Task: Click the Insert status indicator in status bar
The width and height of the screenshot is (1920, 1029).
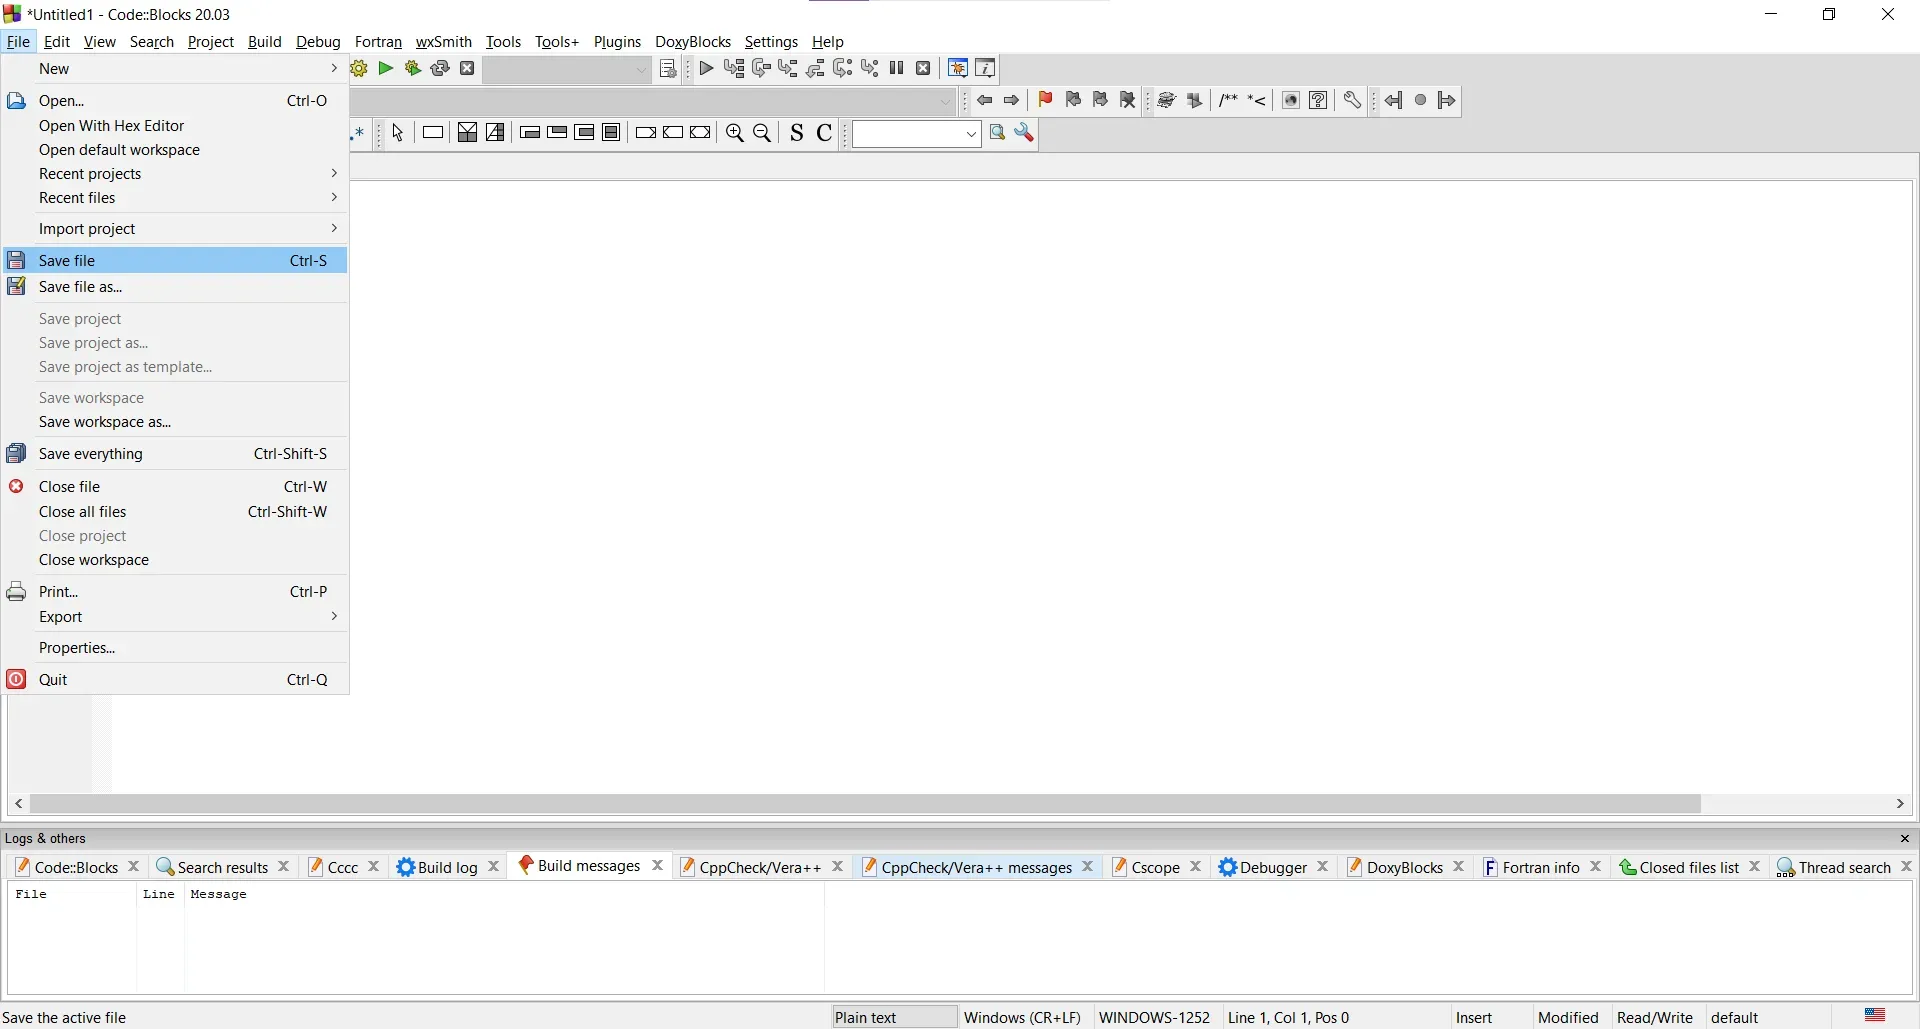Action: (x=1475, y=1018)
